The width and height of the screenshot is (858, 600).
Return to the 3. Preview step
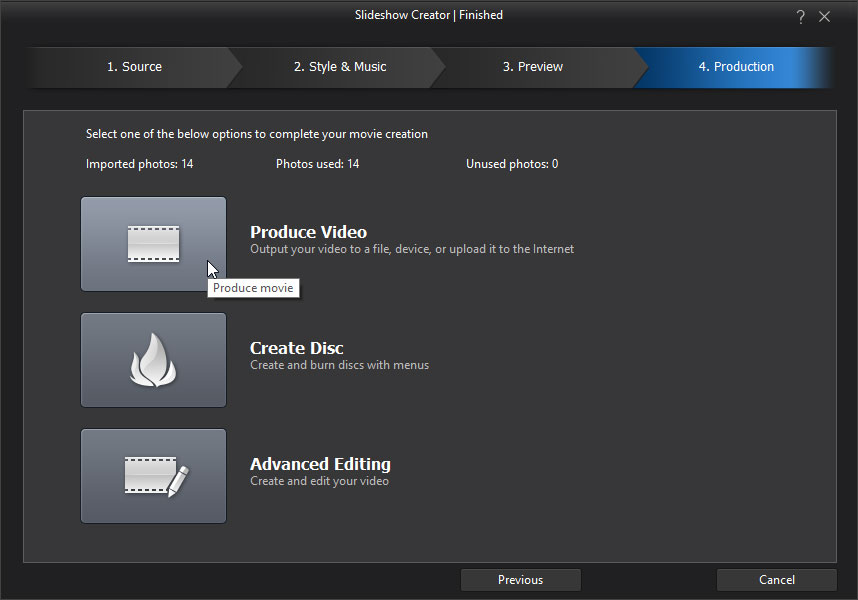[x=532, y=67]
